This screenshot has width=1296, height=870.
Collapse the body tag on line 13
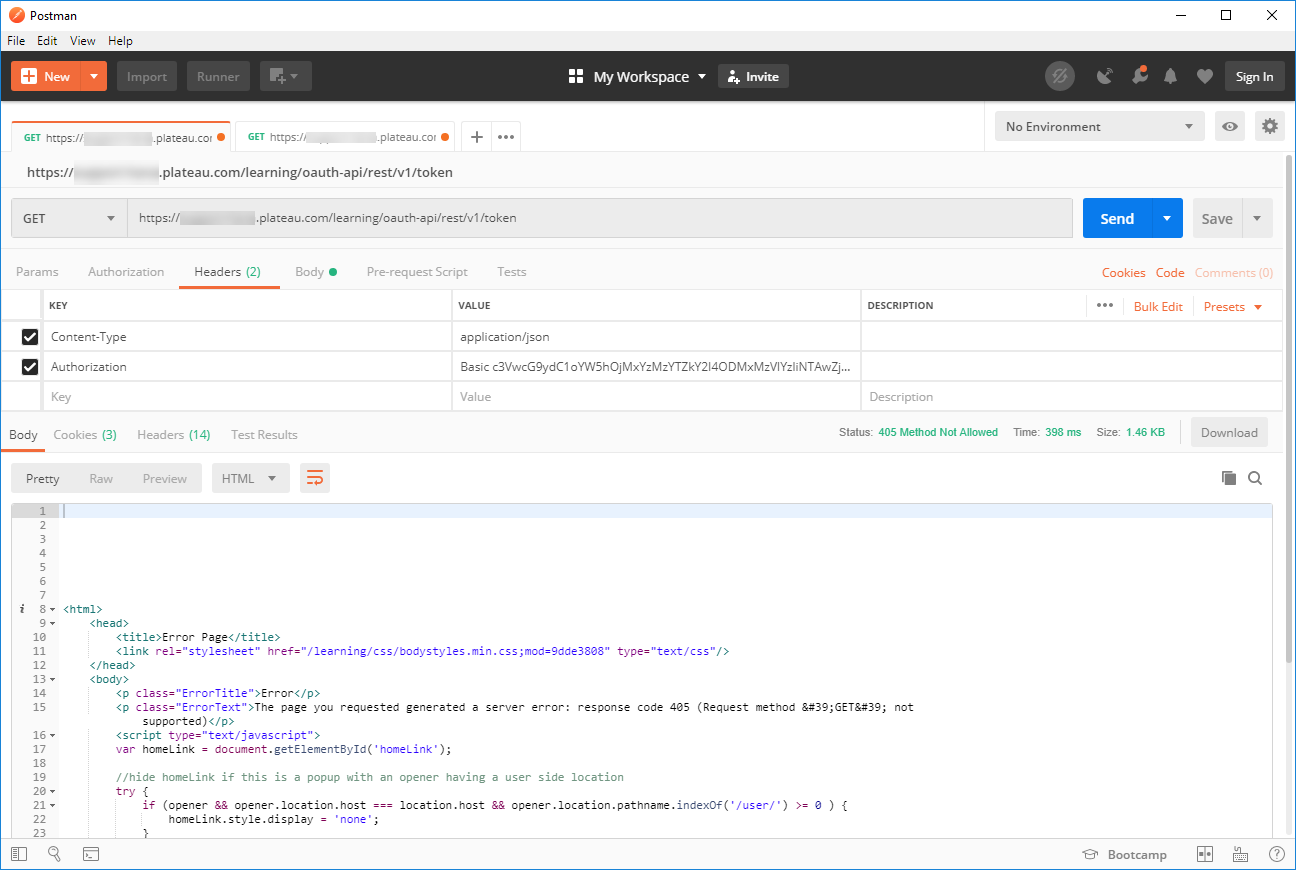click(x=52, y=679)
